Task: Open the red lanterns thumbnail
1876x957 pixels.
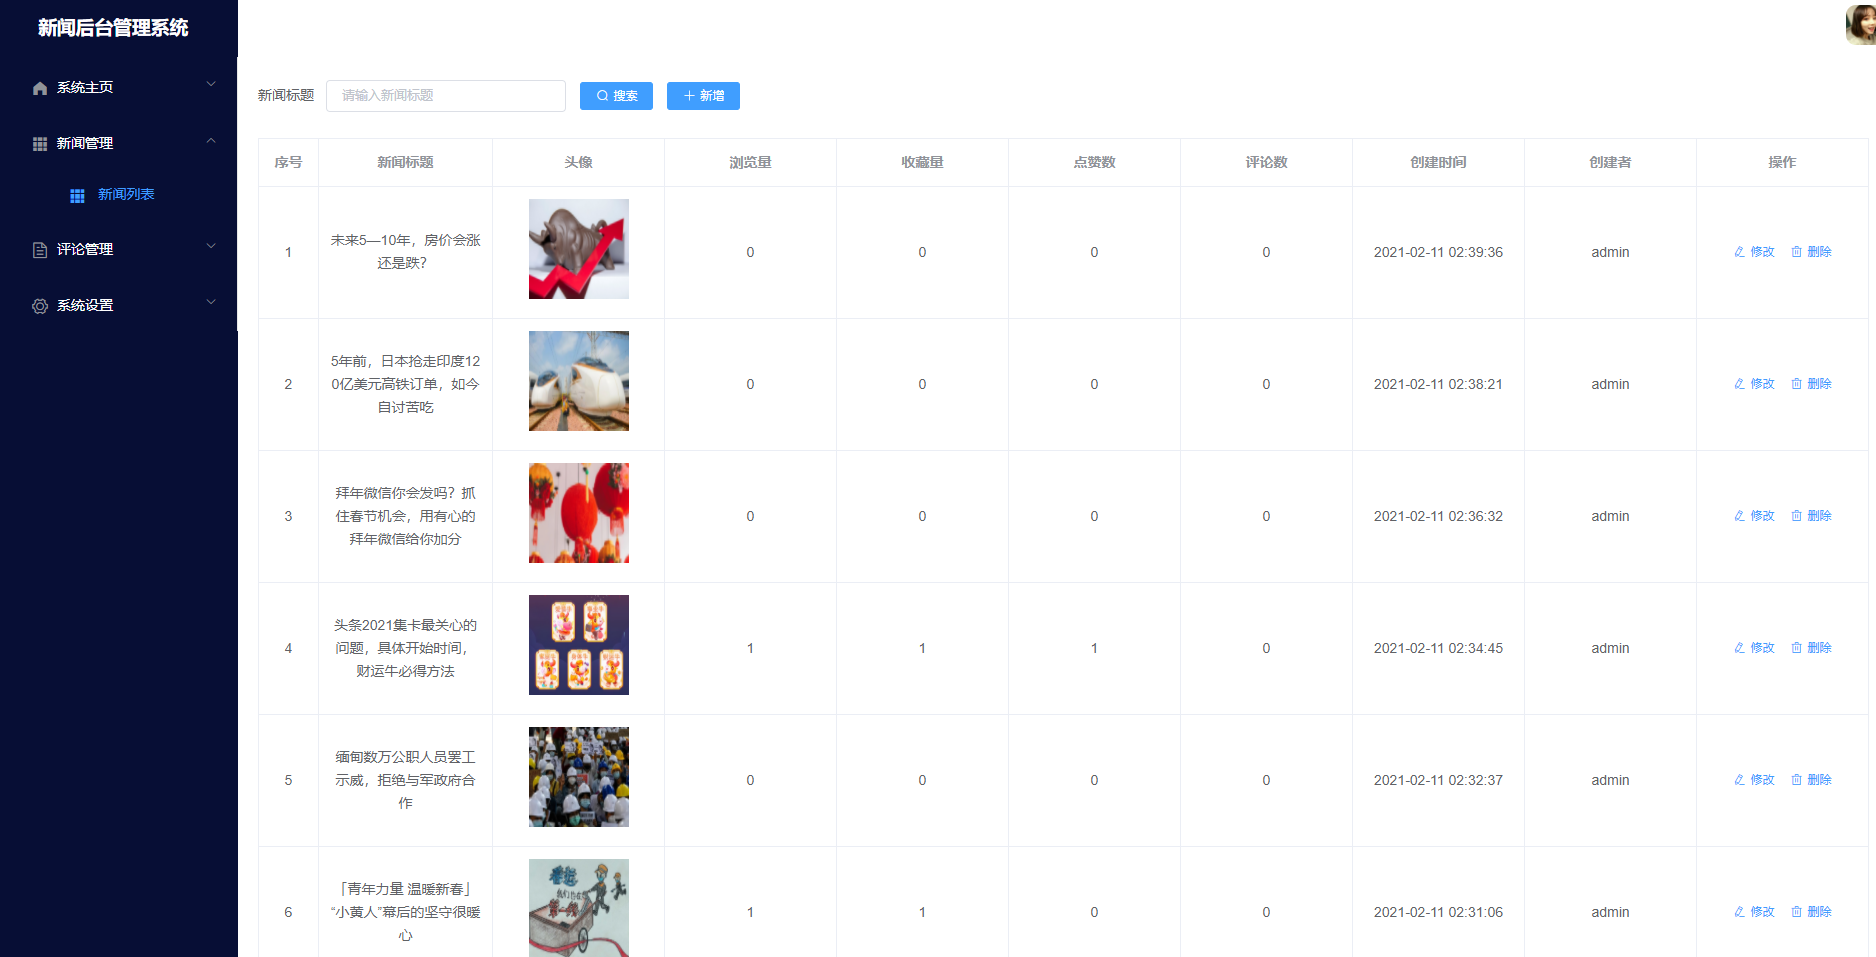Action: [579, 513]
